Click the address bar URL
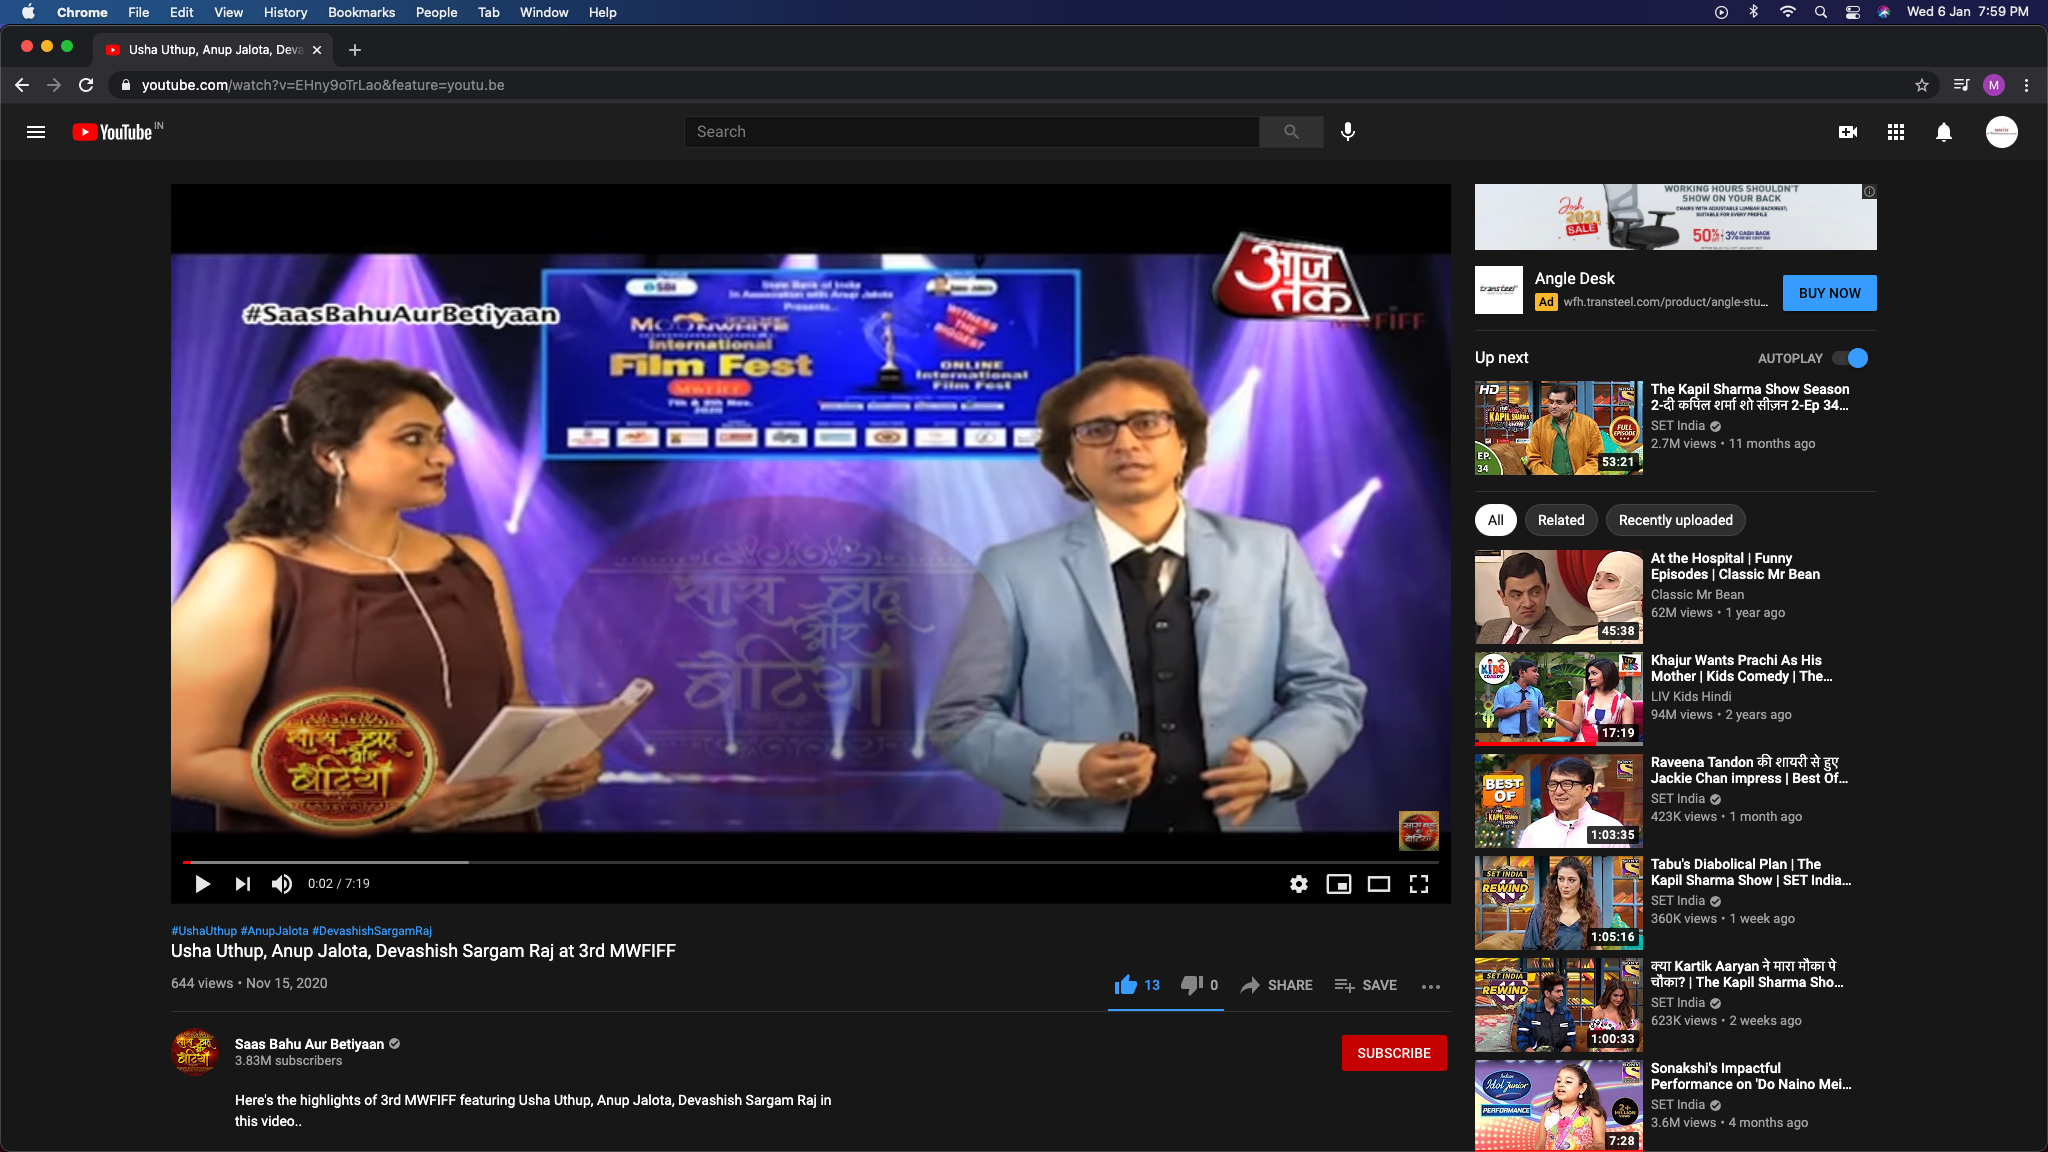Image resolution: width=2048 pixels, height=1152 pixels. click(x=323, y=85)
